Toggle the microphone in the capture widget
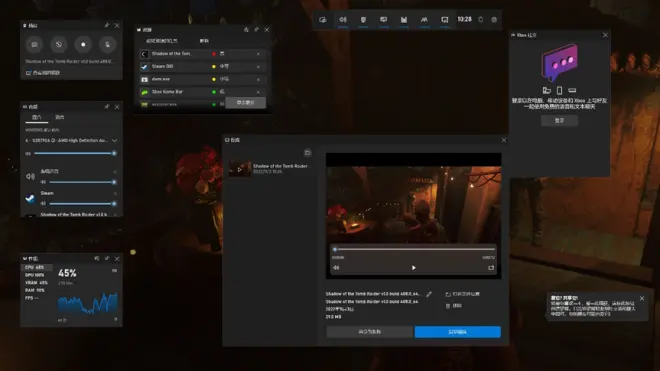 tap(107, 44)
